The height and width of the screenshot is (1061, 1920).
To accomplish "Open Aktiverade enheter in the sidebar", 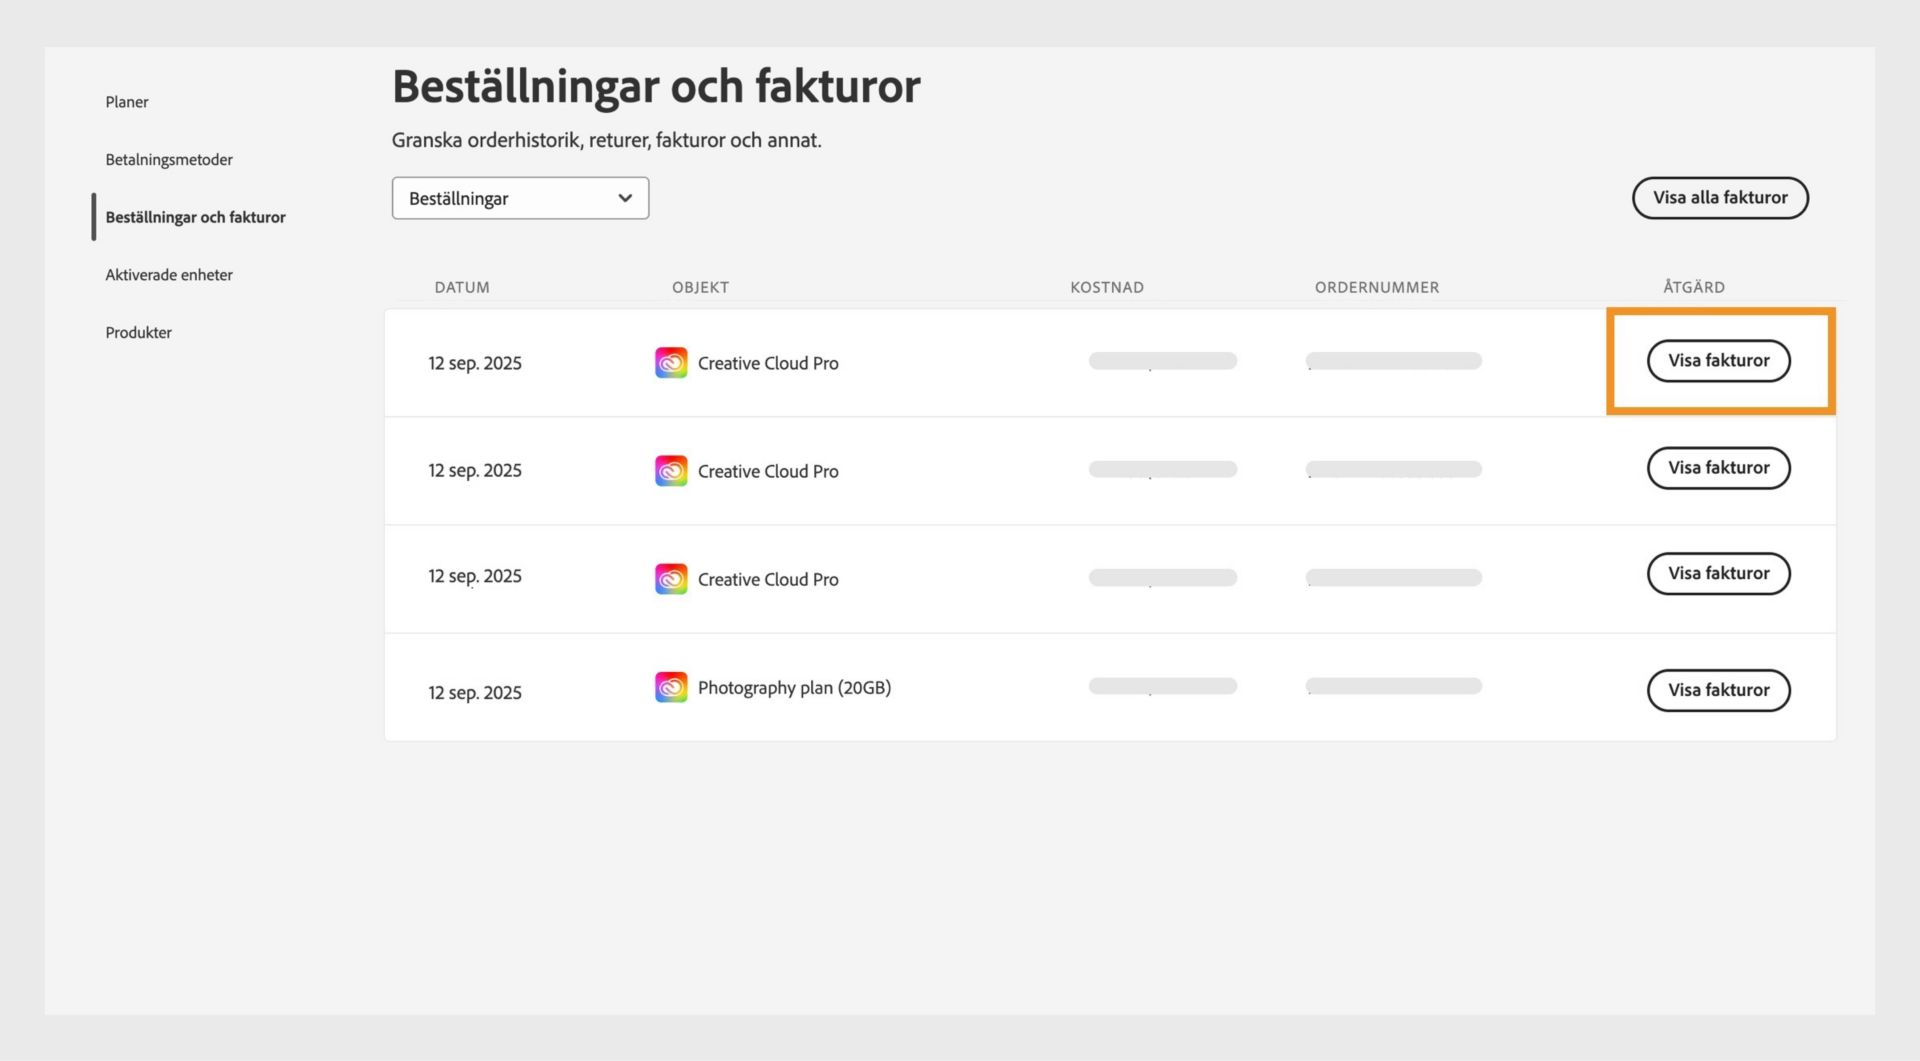I will [x=169, y=275].
